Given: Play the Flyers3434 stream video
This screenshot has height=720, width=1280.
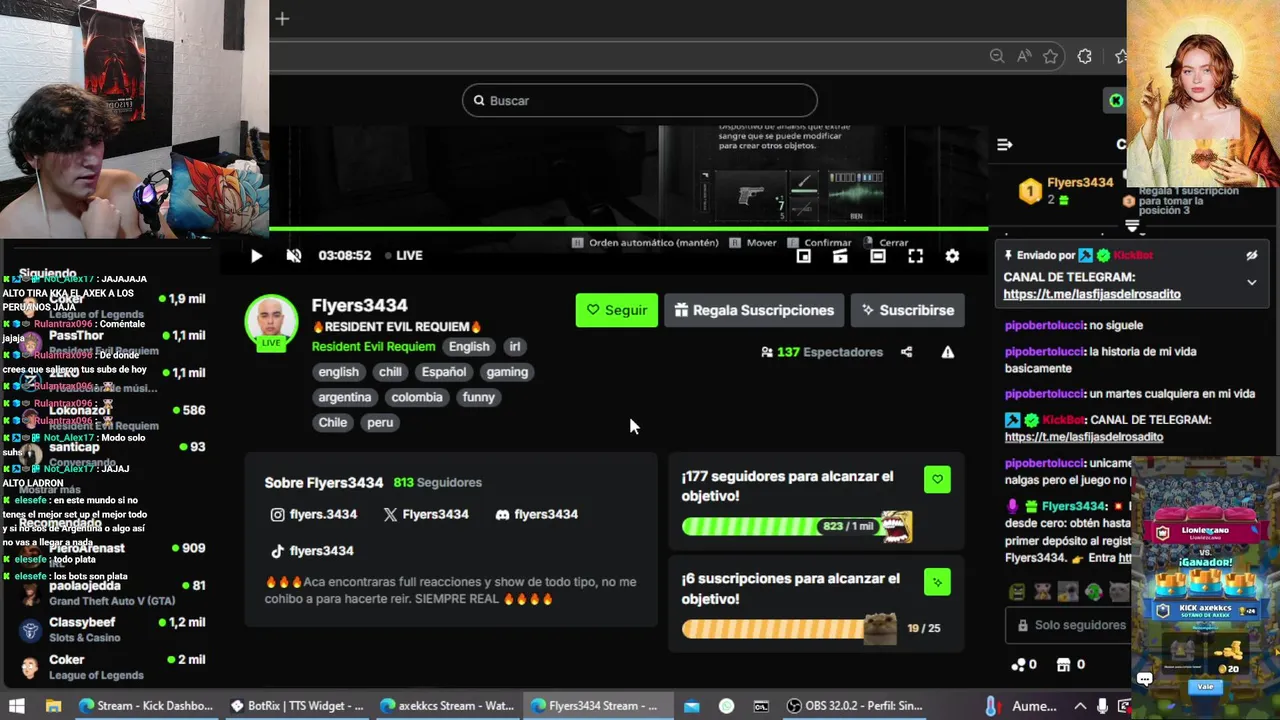Looking at the screenshot, I should pos(256,256).
